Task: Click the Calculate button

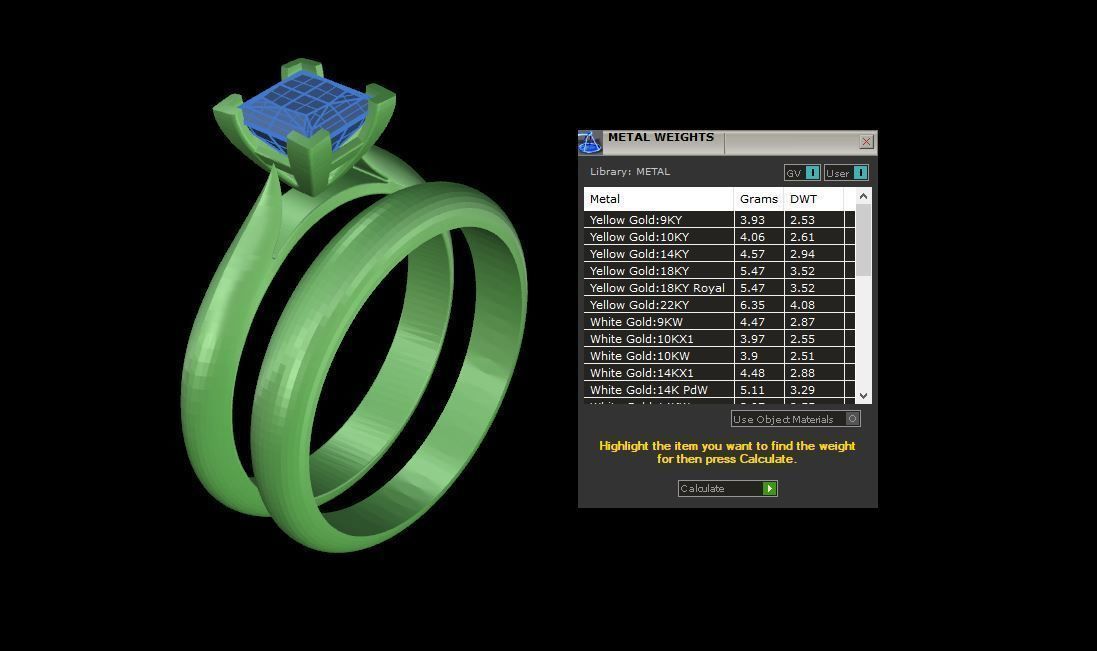Action: pyautogui.click(x=728, y=488)
